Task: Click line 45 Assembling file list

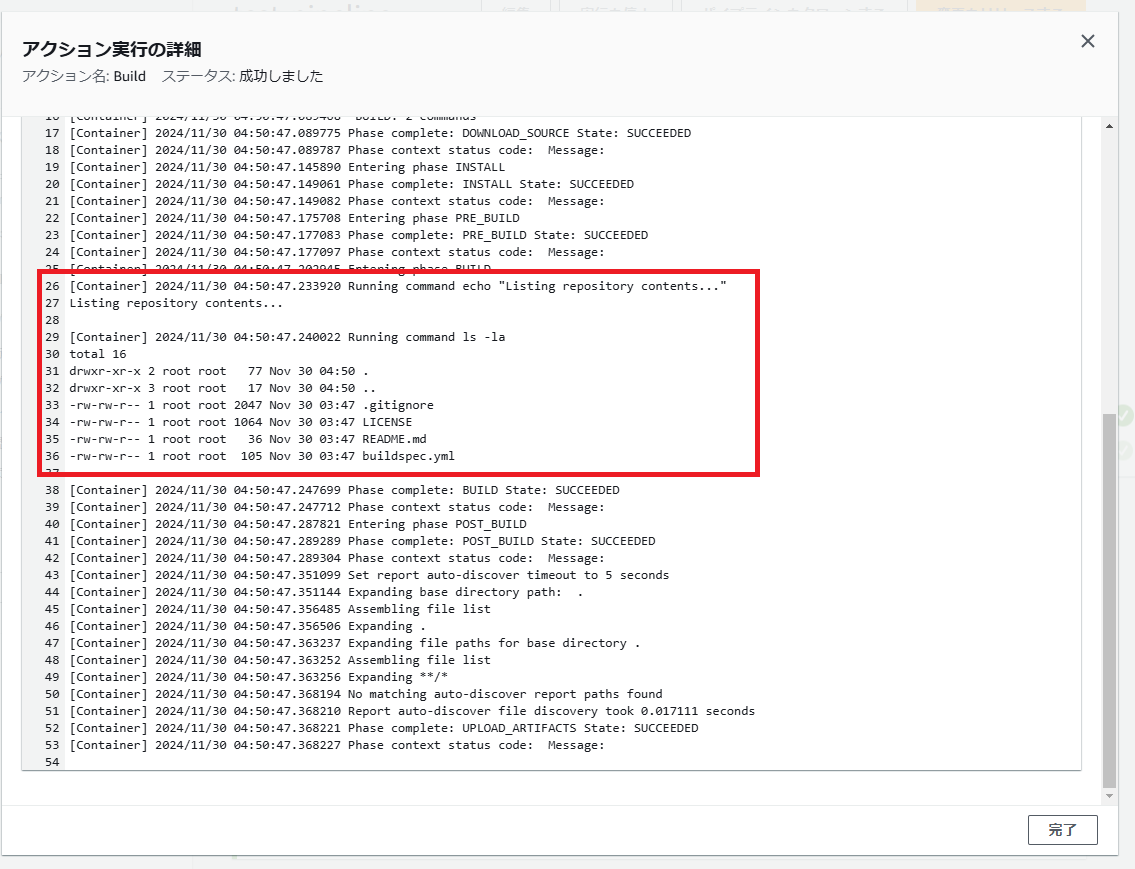Action: pyautogui.click(x=280, y=609)
